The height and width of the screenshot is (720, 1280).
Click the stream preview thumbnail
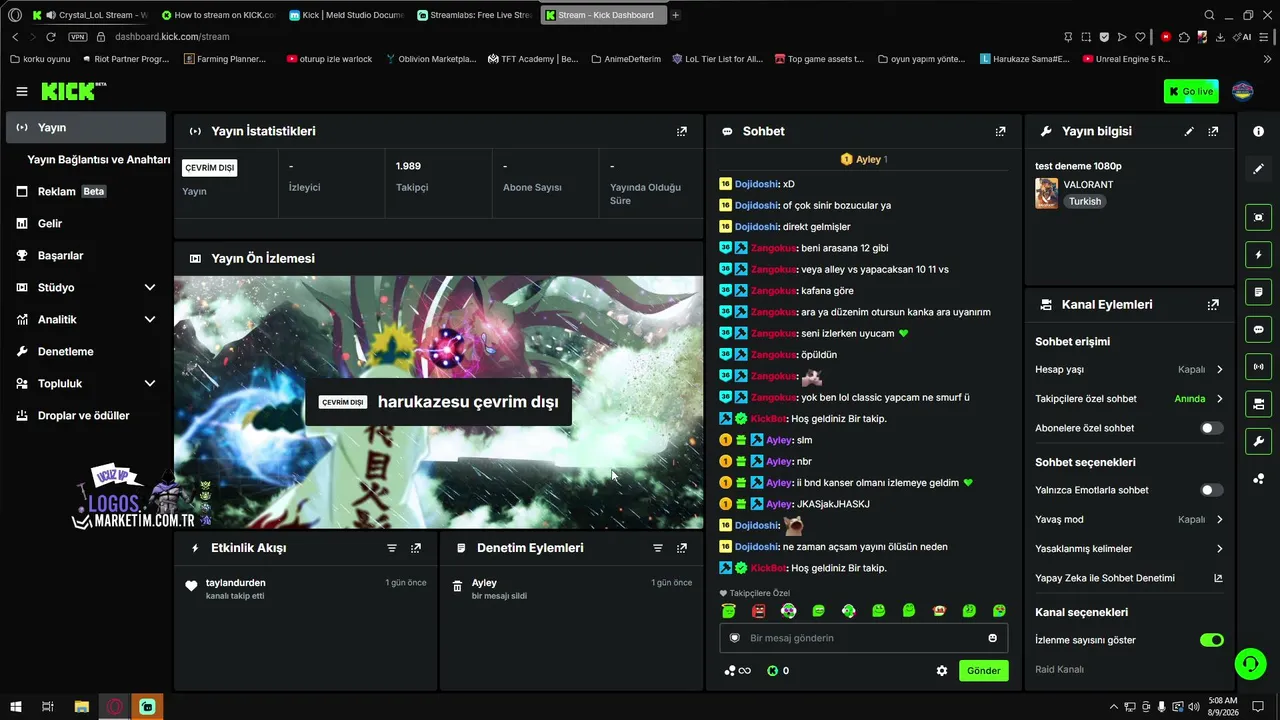point(438,402)
